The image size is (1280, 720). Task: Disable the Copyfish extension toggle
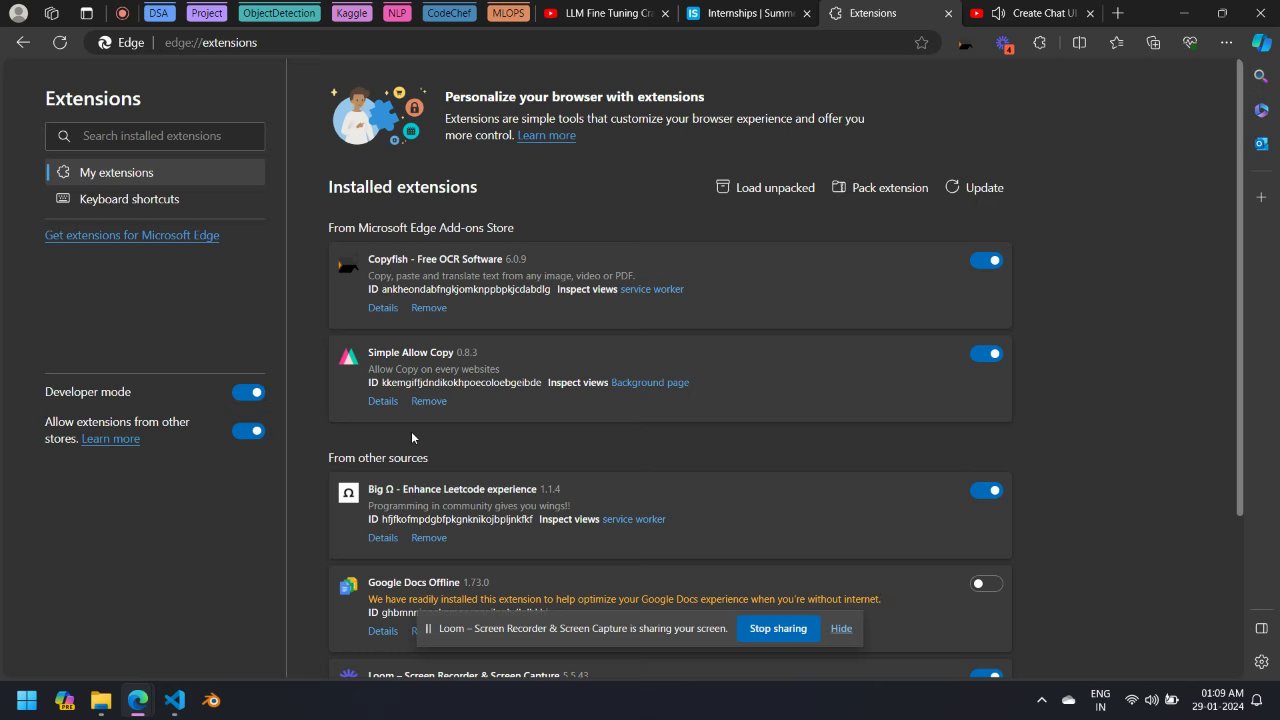pos(986,260)
